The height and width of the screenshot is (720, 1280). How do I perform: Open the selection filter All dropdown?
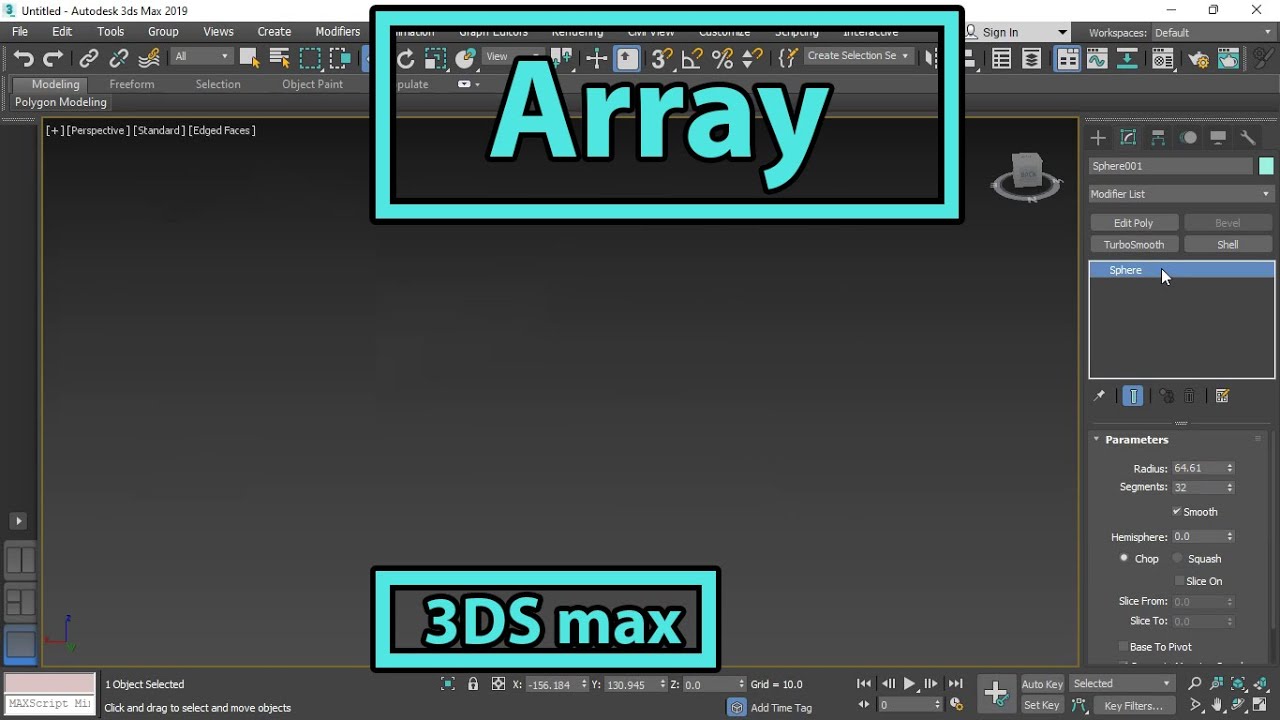tap(202, 57)
